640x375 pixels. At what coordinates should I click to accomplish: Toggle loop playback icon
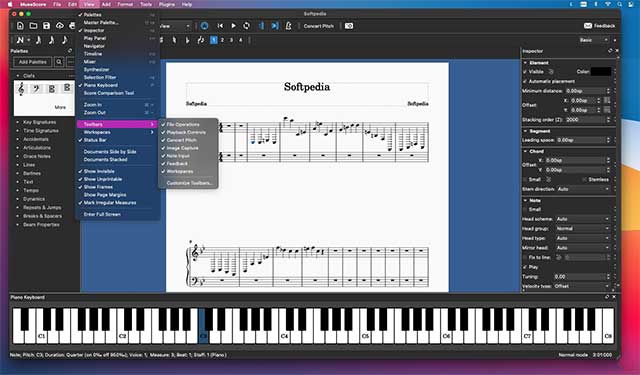tap(247, 26)
